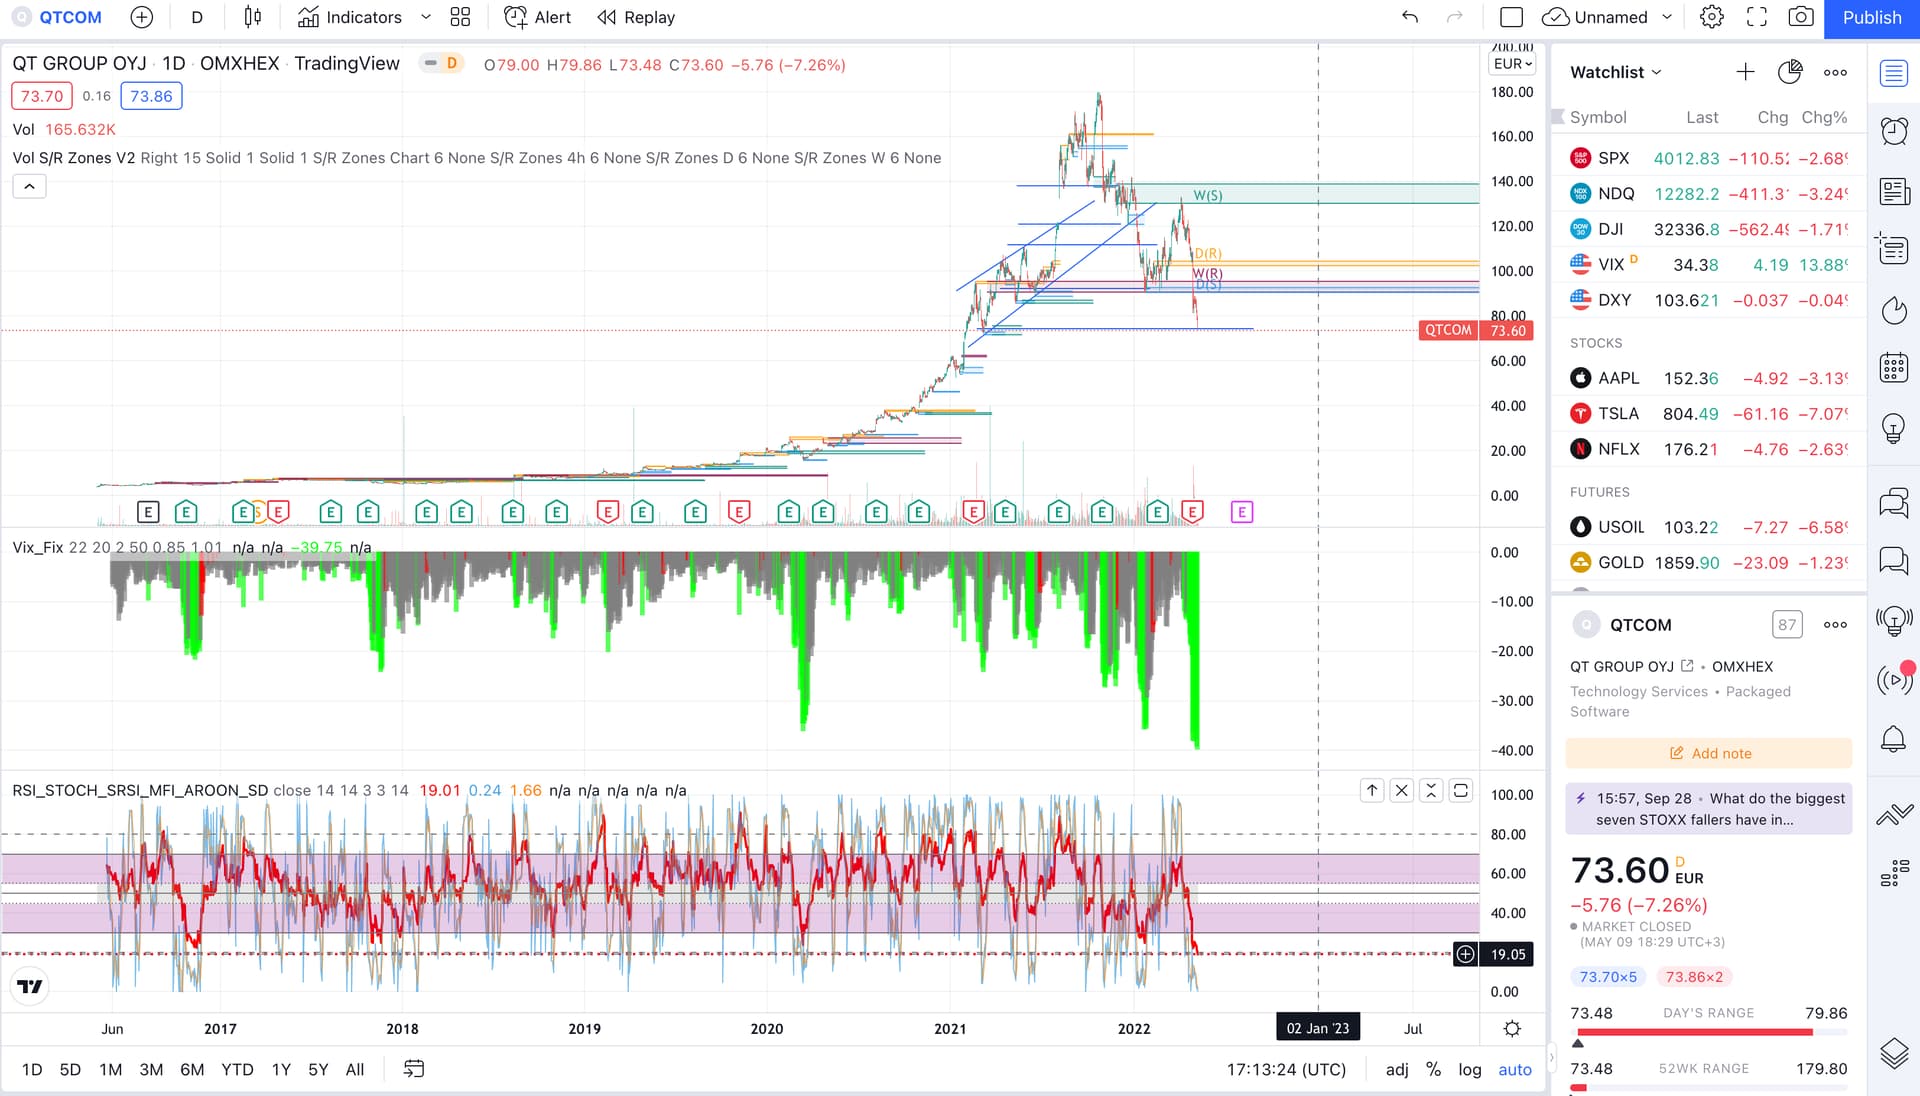Screen dimensions: 1920x1096
Task: Toggle adj price adjustment
Action: (x=1396, y=1069)
